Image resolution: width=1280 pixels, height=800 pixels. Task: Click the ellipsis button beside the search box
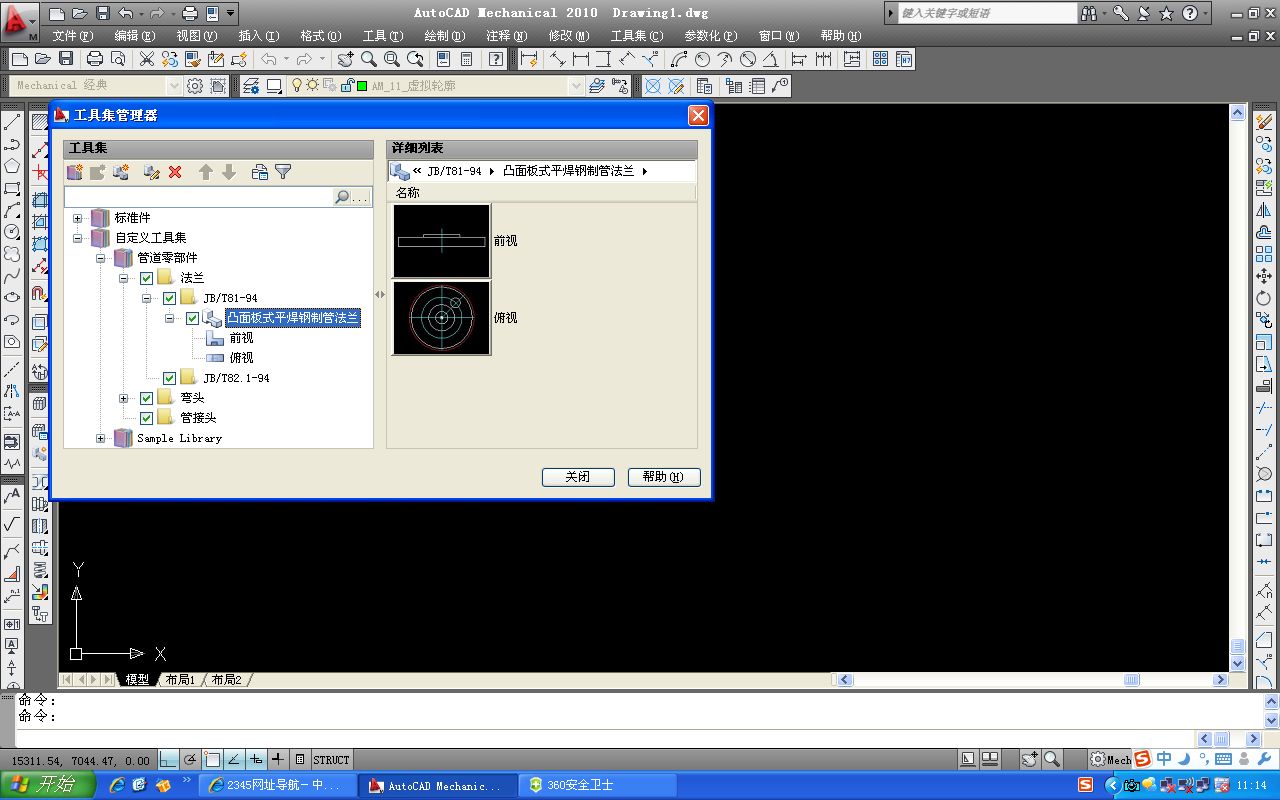[x=361, y=198]
